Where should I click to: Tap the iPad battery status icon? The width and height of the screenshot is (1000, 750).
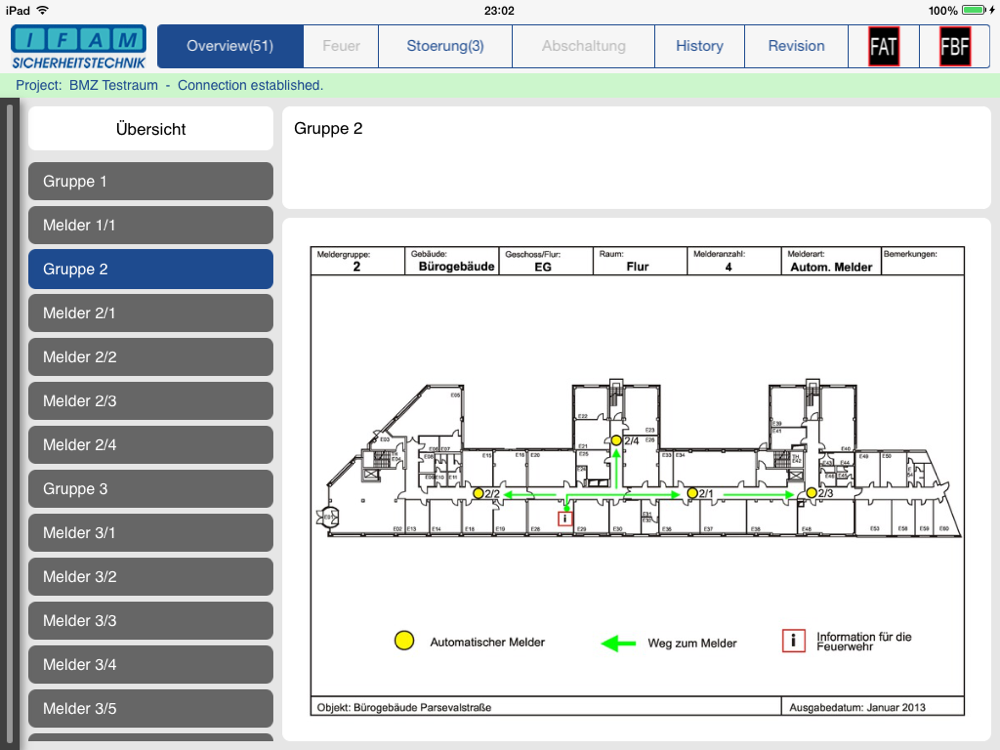[974, 10]
